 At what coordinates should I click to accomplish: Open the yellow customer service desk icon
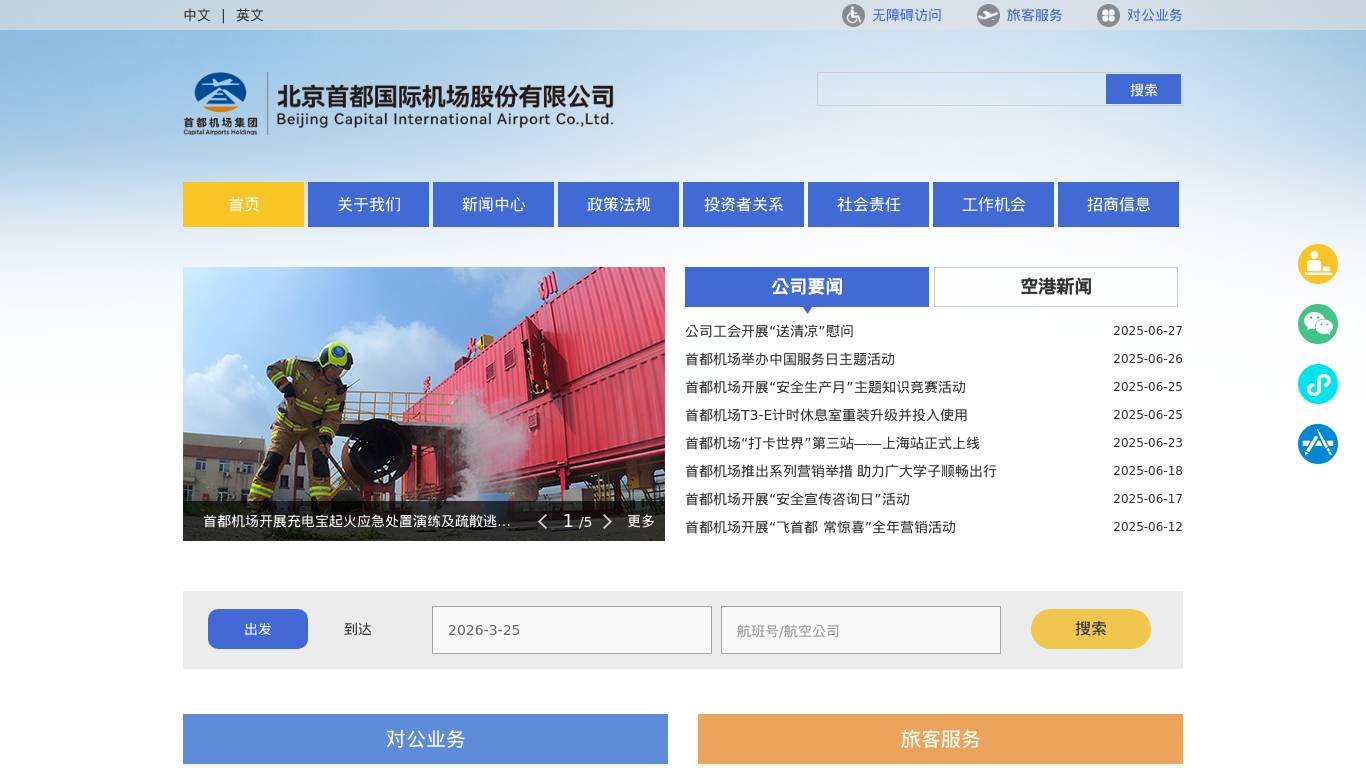(1318, 264)
